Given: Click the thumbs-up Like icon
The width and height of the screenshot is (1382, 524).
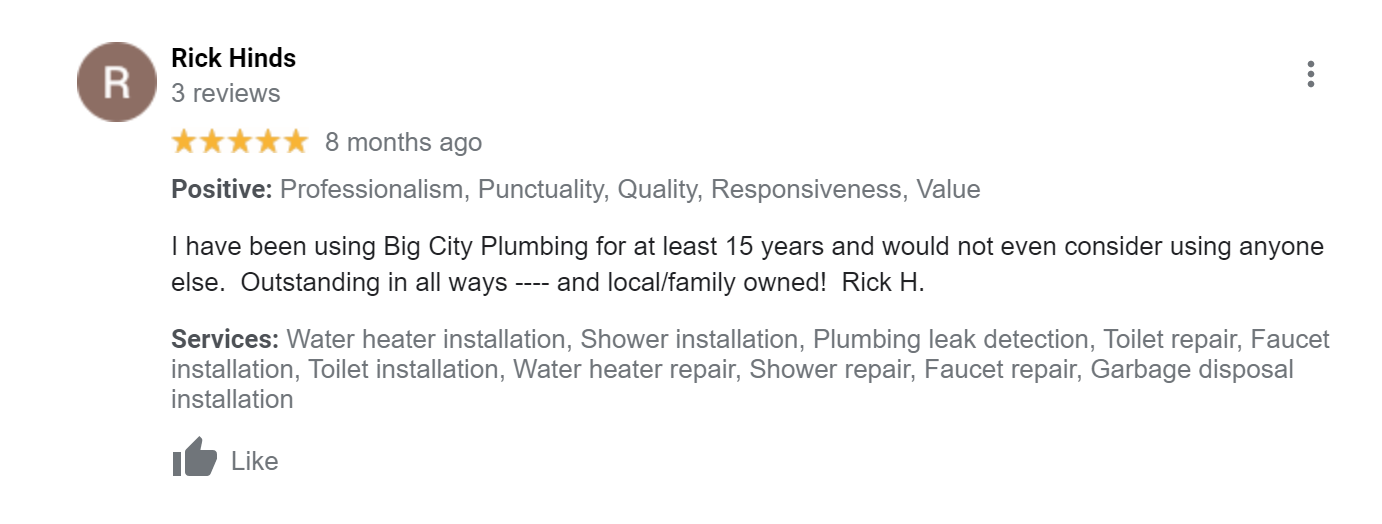Looking at the screenshot, I should tap(194, 459).
